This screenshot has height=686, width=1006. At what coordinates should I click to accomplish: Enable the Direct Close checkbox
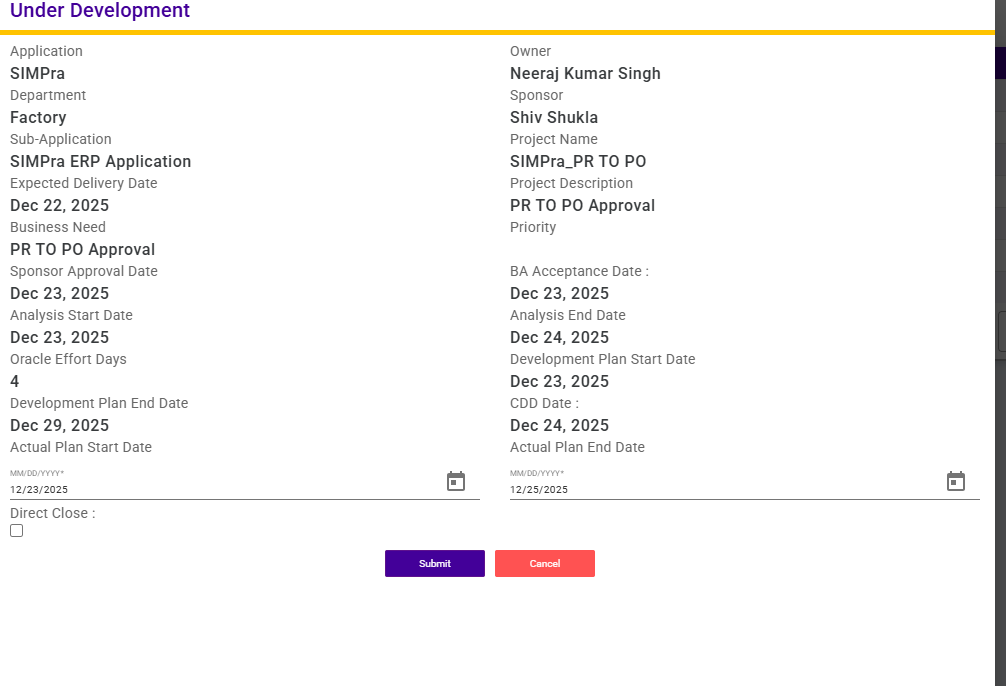[17, 531]
